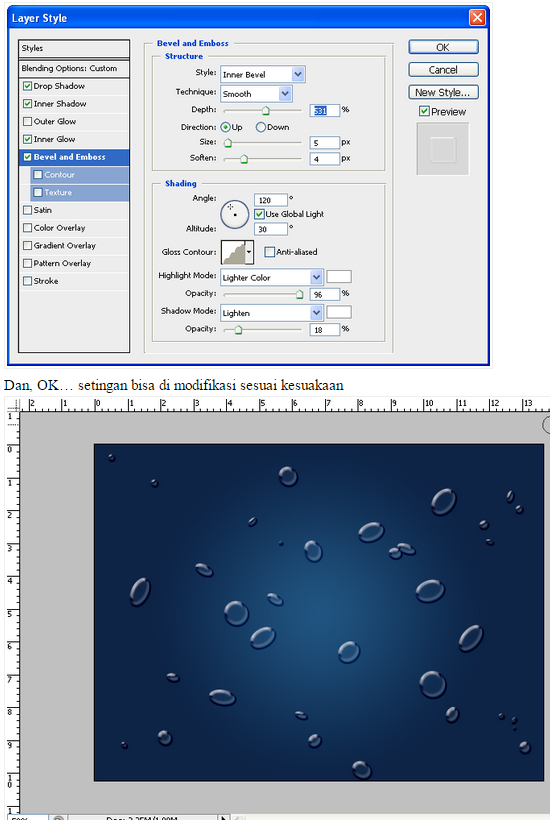Click the Soften px input field
Image resolution: width=550 pixels, height=820 pixels.
pyautogui.click(x=325, y=159)
